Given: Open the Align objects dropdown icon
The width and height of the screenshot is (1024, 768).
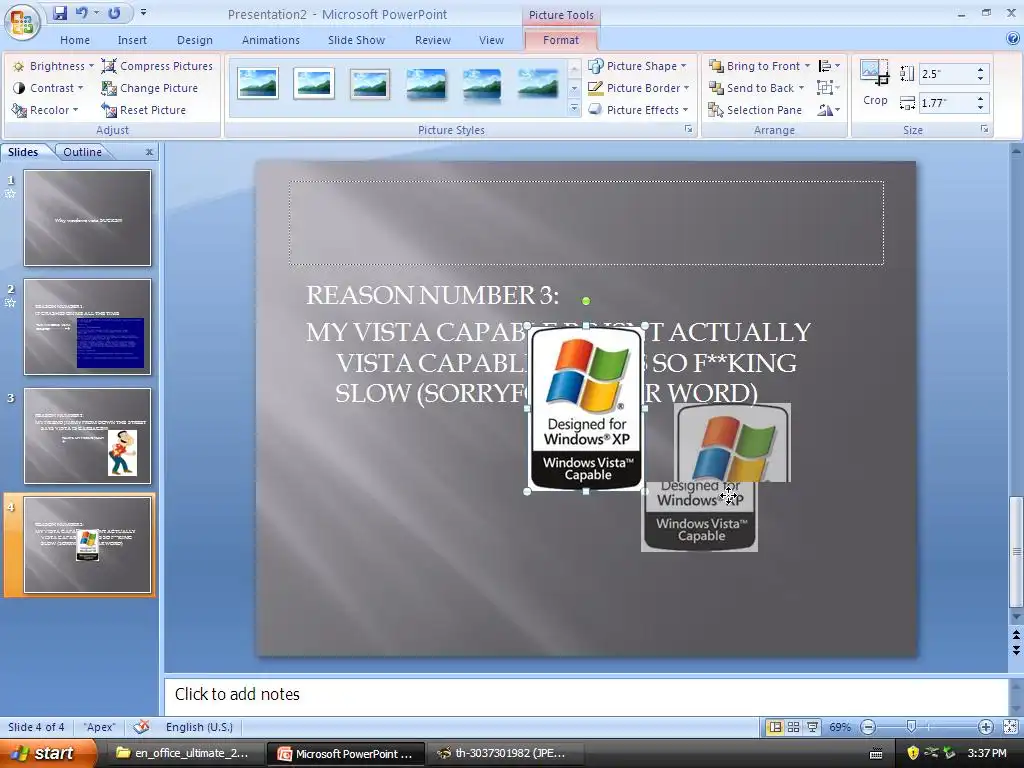Looking at the screenshot, I should [x=829, y=66].
